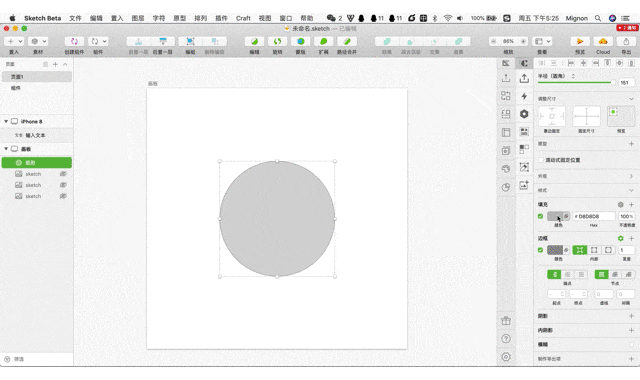Viewport: 640px width, 380px height.
Task: Toggle the border enabled checkbox
Action: (x=540, y=250)
